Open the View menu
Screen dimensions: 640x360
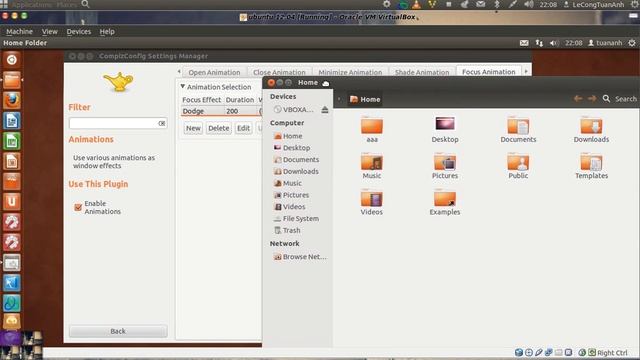click(49, 31)
